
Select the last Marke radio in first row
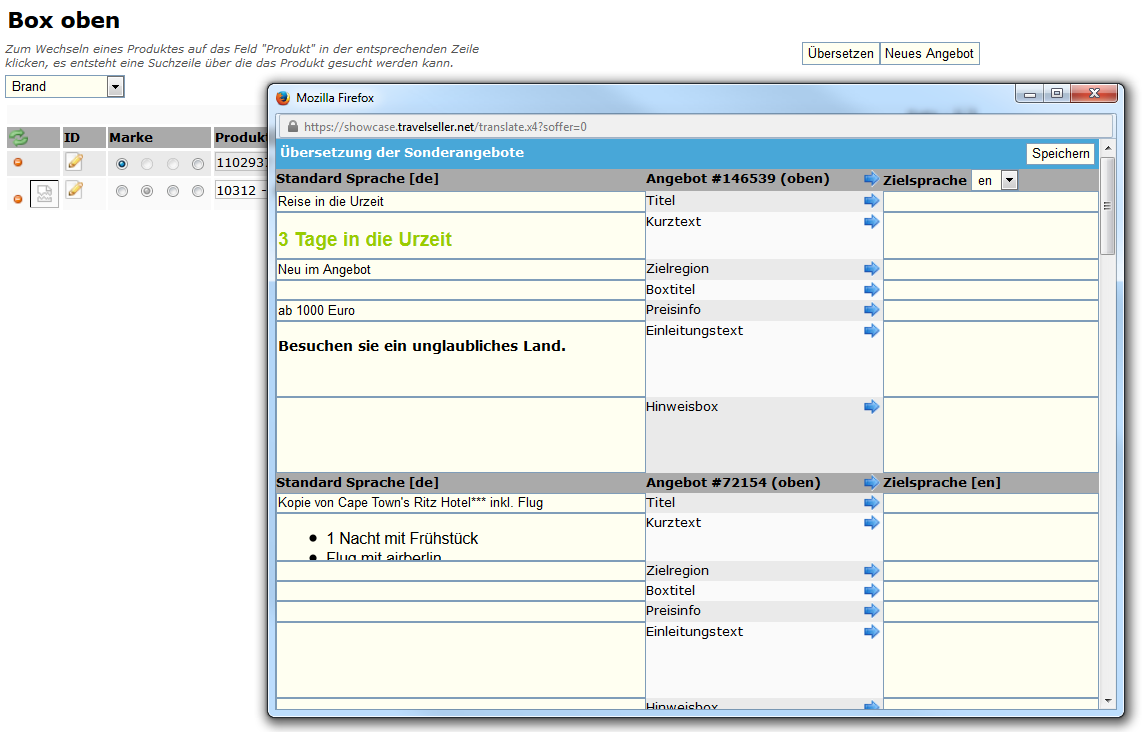pos(198,164)
